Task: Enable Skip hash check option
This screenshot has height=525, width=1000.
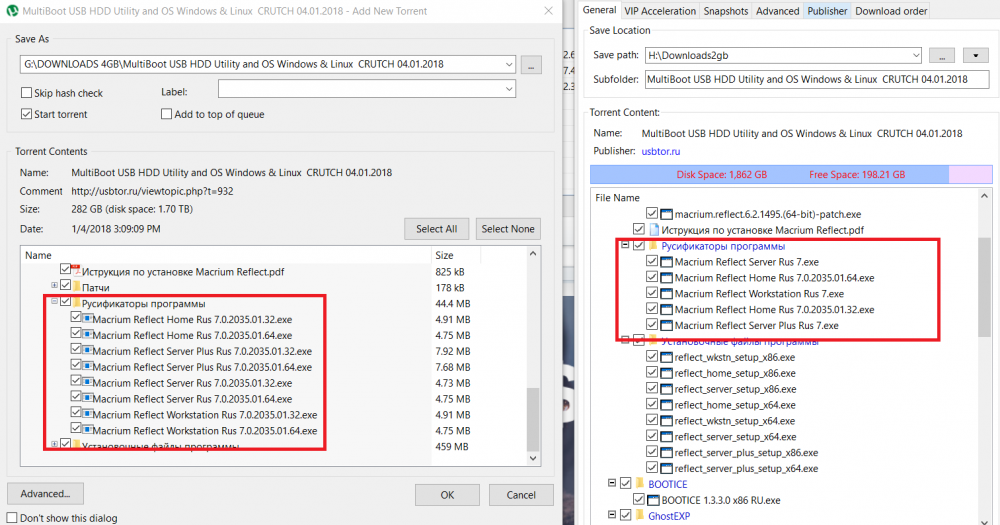Action: click(x=26, y=92)
